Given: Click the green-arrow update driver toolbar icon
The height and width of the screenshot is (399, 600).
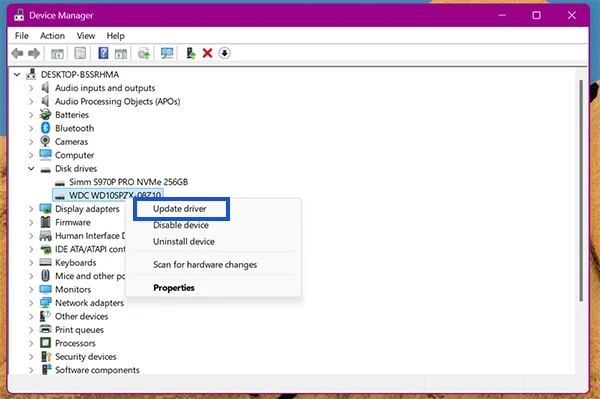Looking at the screenshot, I should 191,53.
